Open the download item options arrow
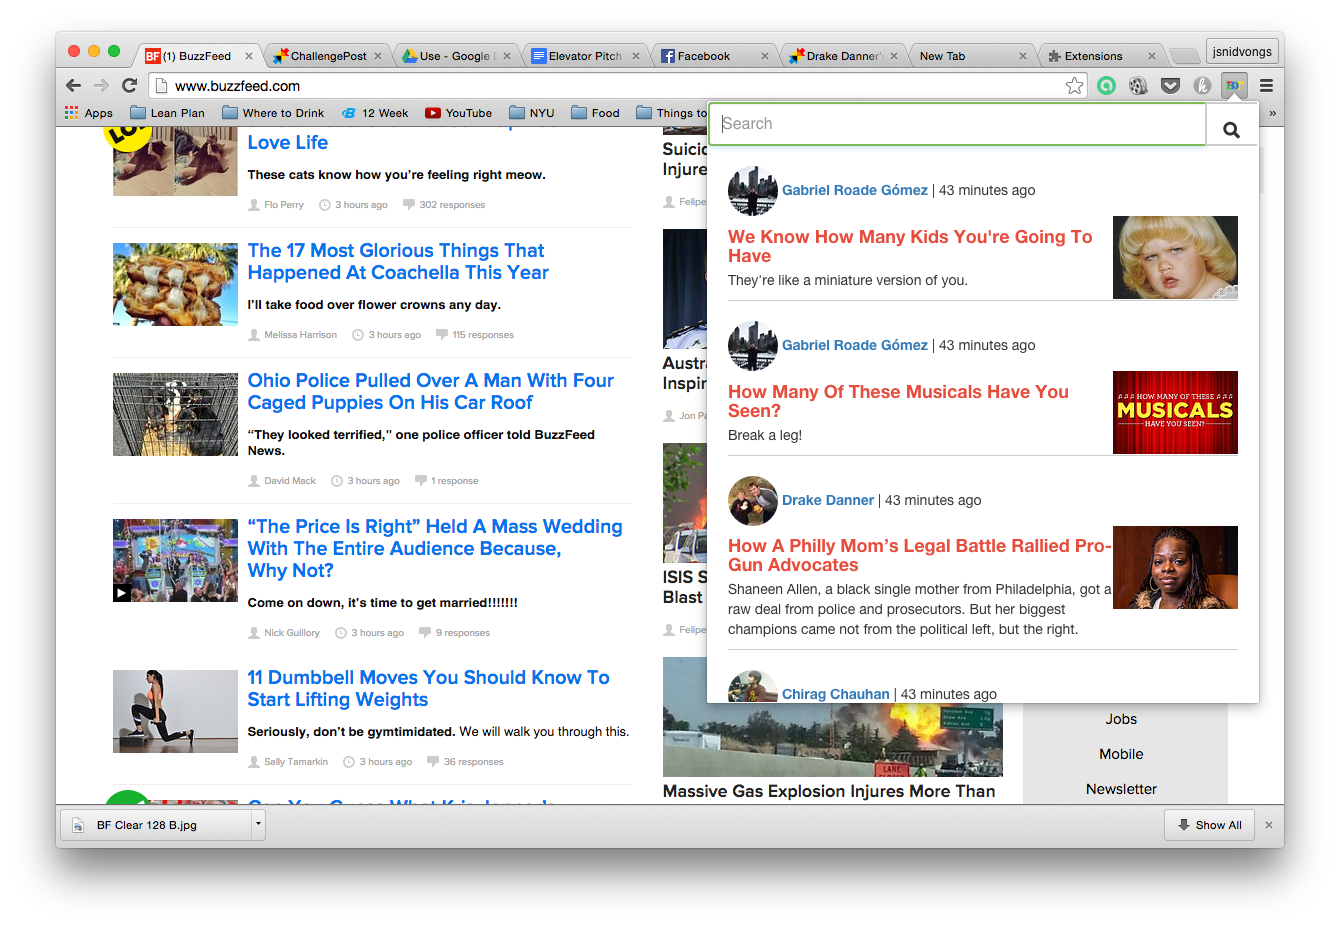 [x=258, y=825]
